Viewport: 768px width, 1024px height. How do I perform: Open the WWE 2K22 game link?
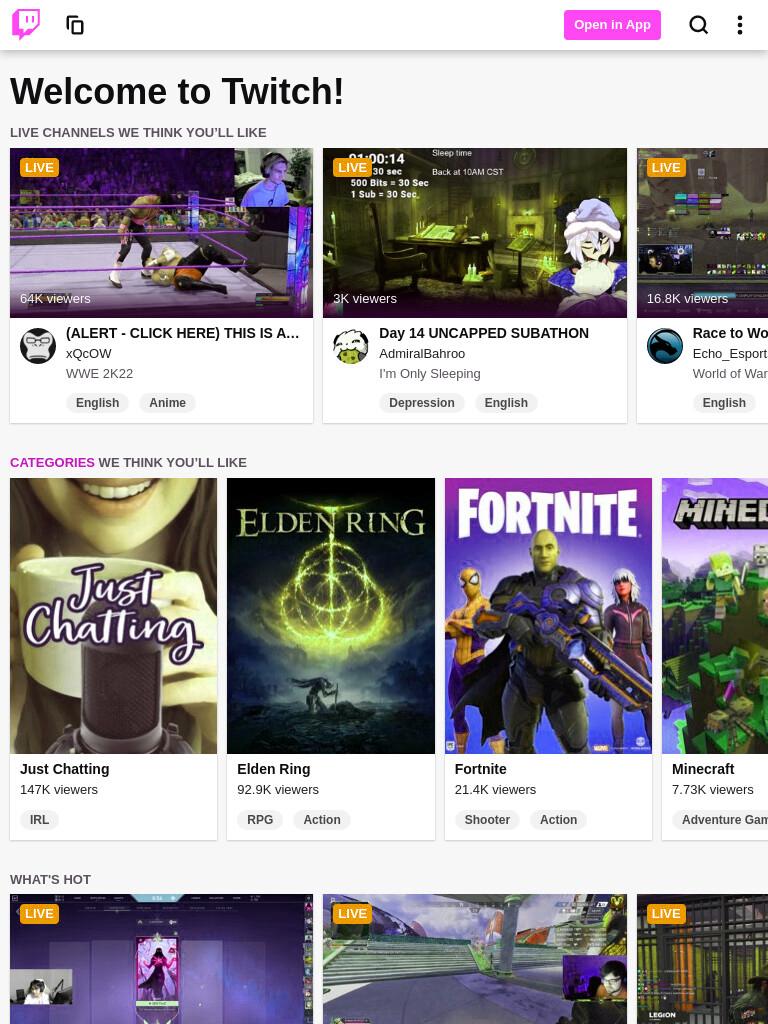point(99,374)
